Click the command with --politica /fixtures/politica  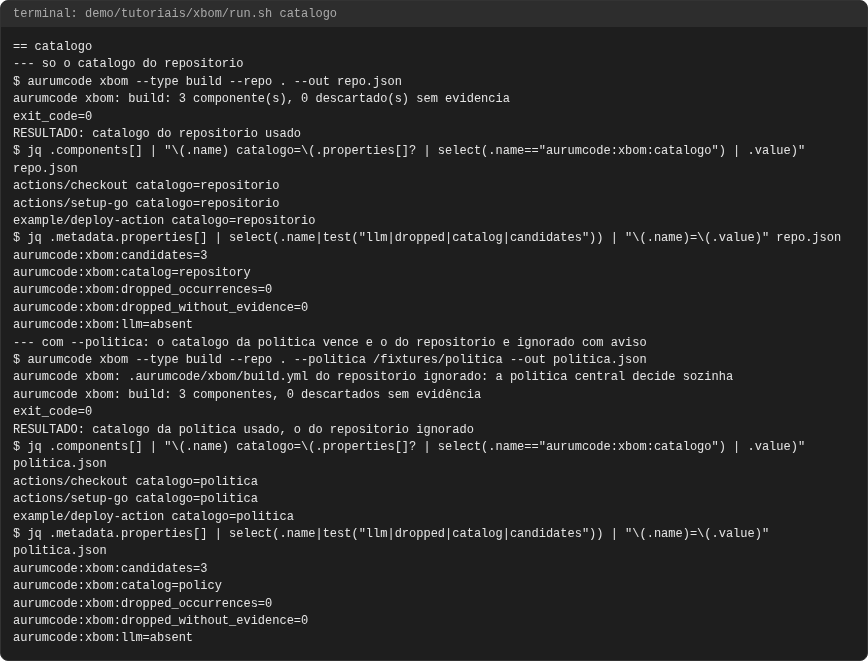pos(330,359)
